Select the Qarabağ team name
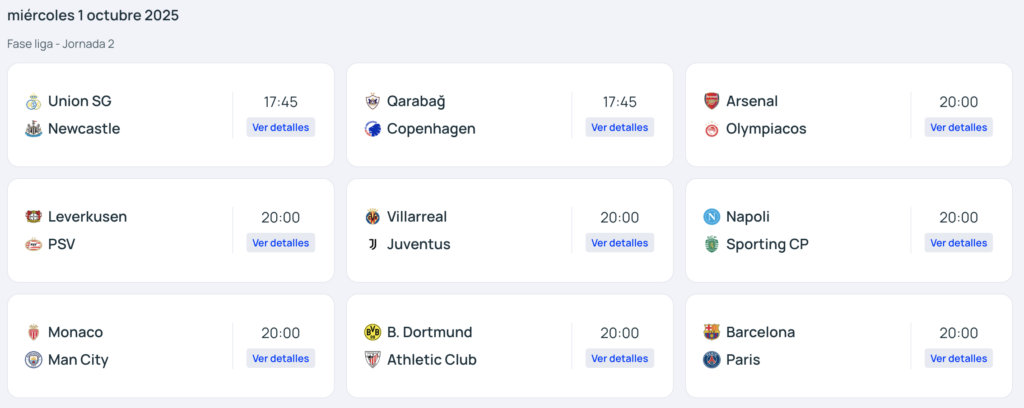 416,101
